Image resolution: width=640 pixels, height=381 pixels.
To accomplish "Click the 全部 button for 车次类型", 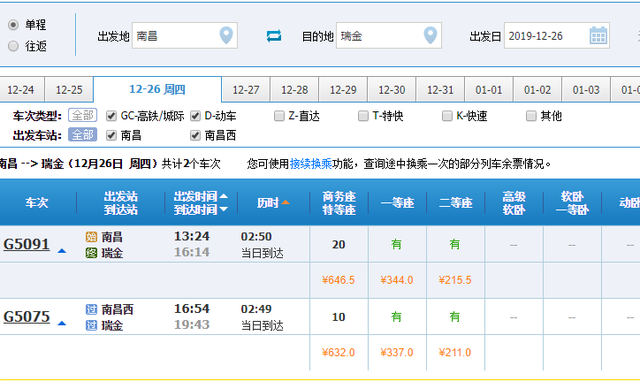I will [82, 116].
